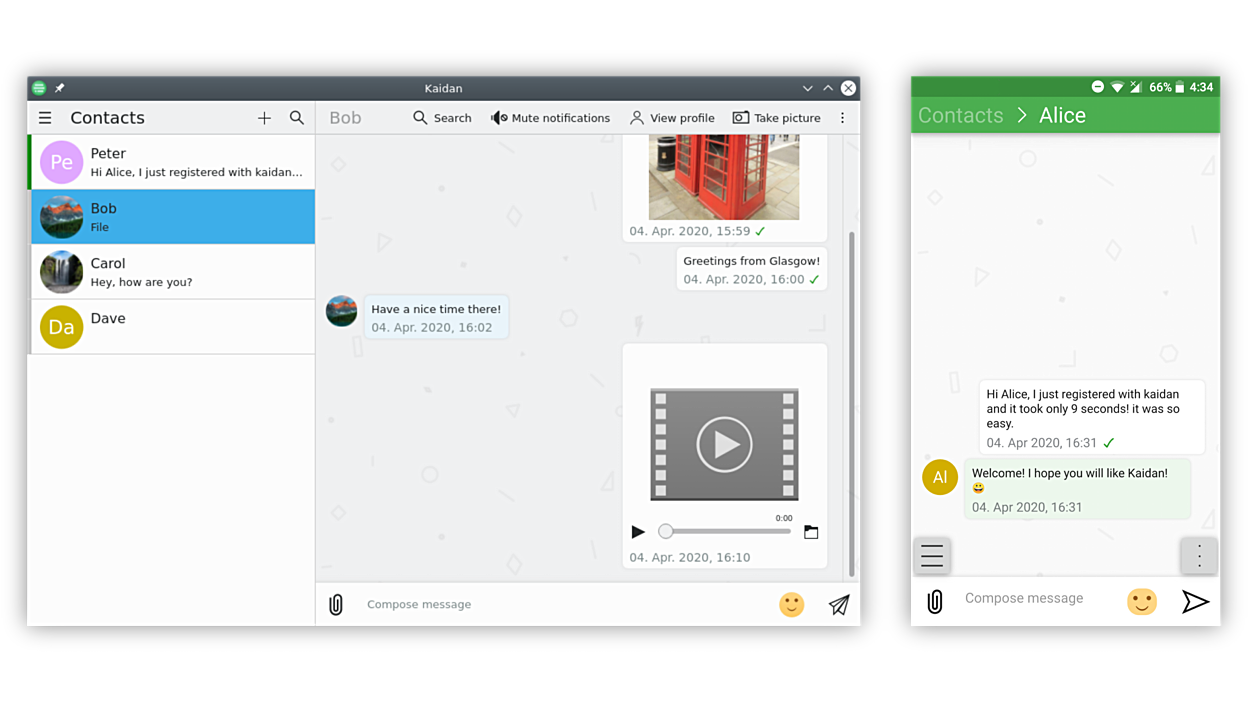Open the chat toolbar overflow menu

[842, 118]
